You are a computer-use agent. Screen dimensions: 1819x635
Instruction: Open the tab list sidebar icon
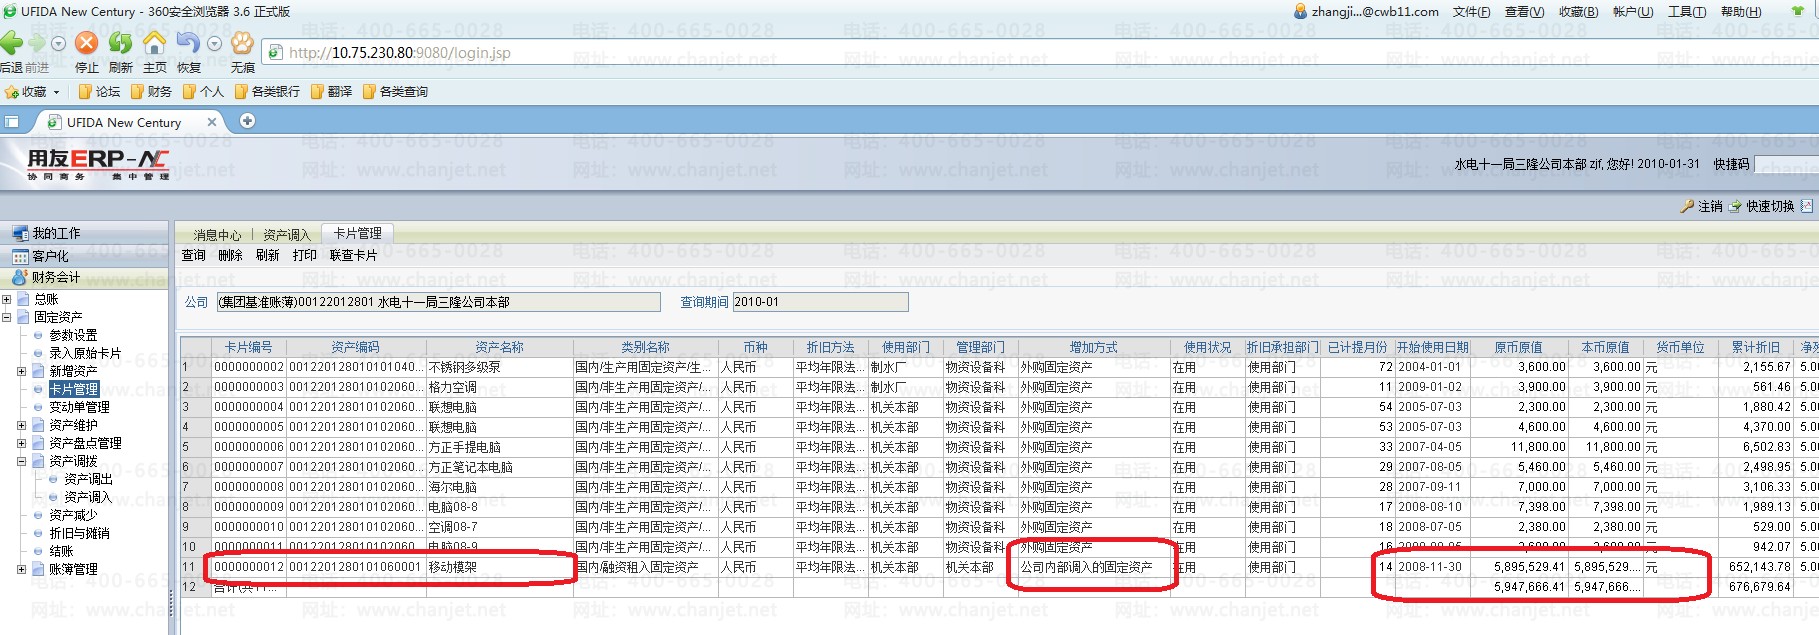(x=12, y=122)
